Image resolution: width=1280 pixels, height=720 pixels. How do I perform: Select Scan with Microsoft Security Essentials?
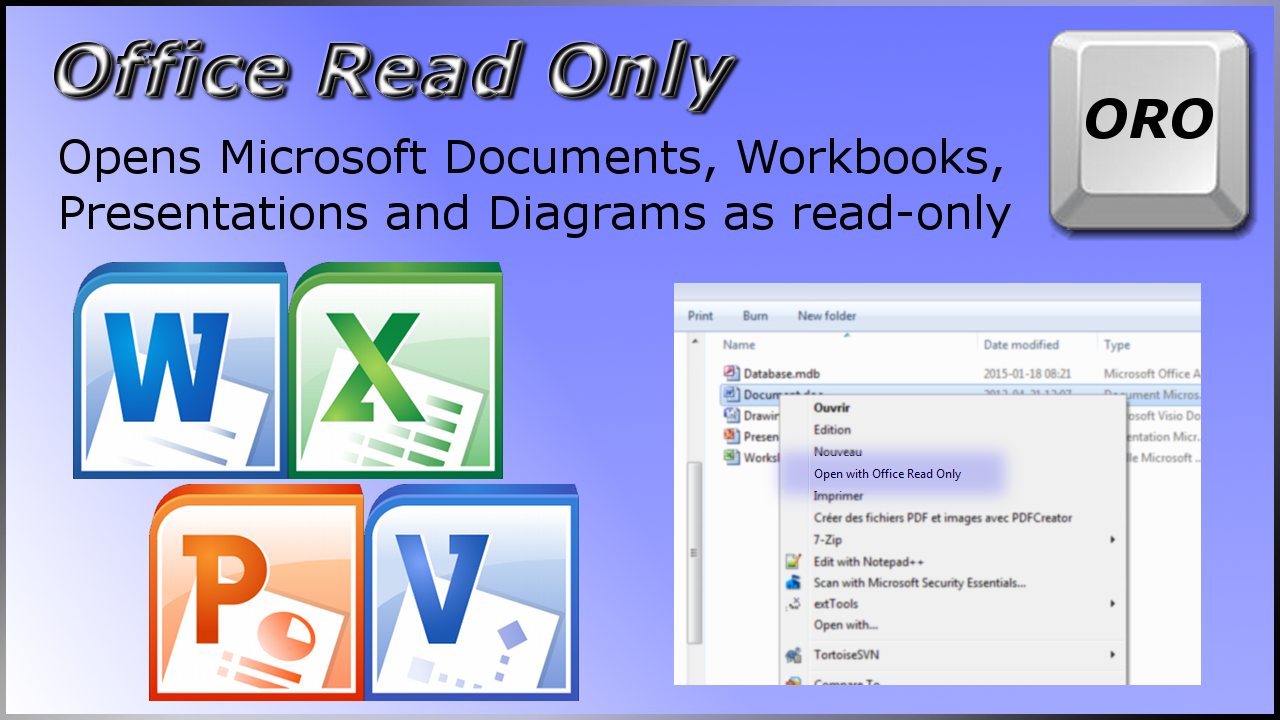click(x=920, y=583)
